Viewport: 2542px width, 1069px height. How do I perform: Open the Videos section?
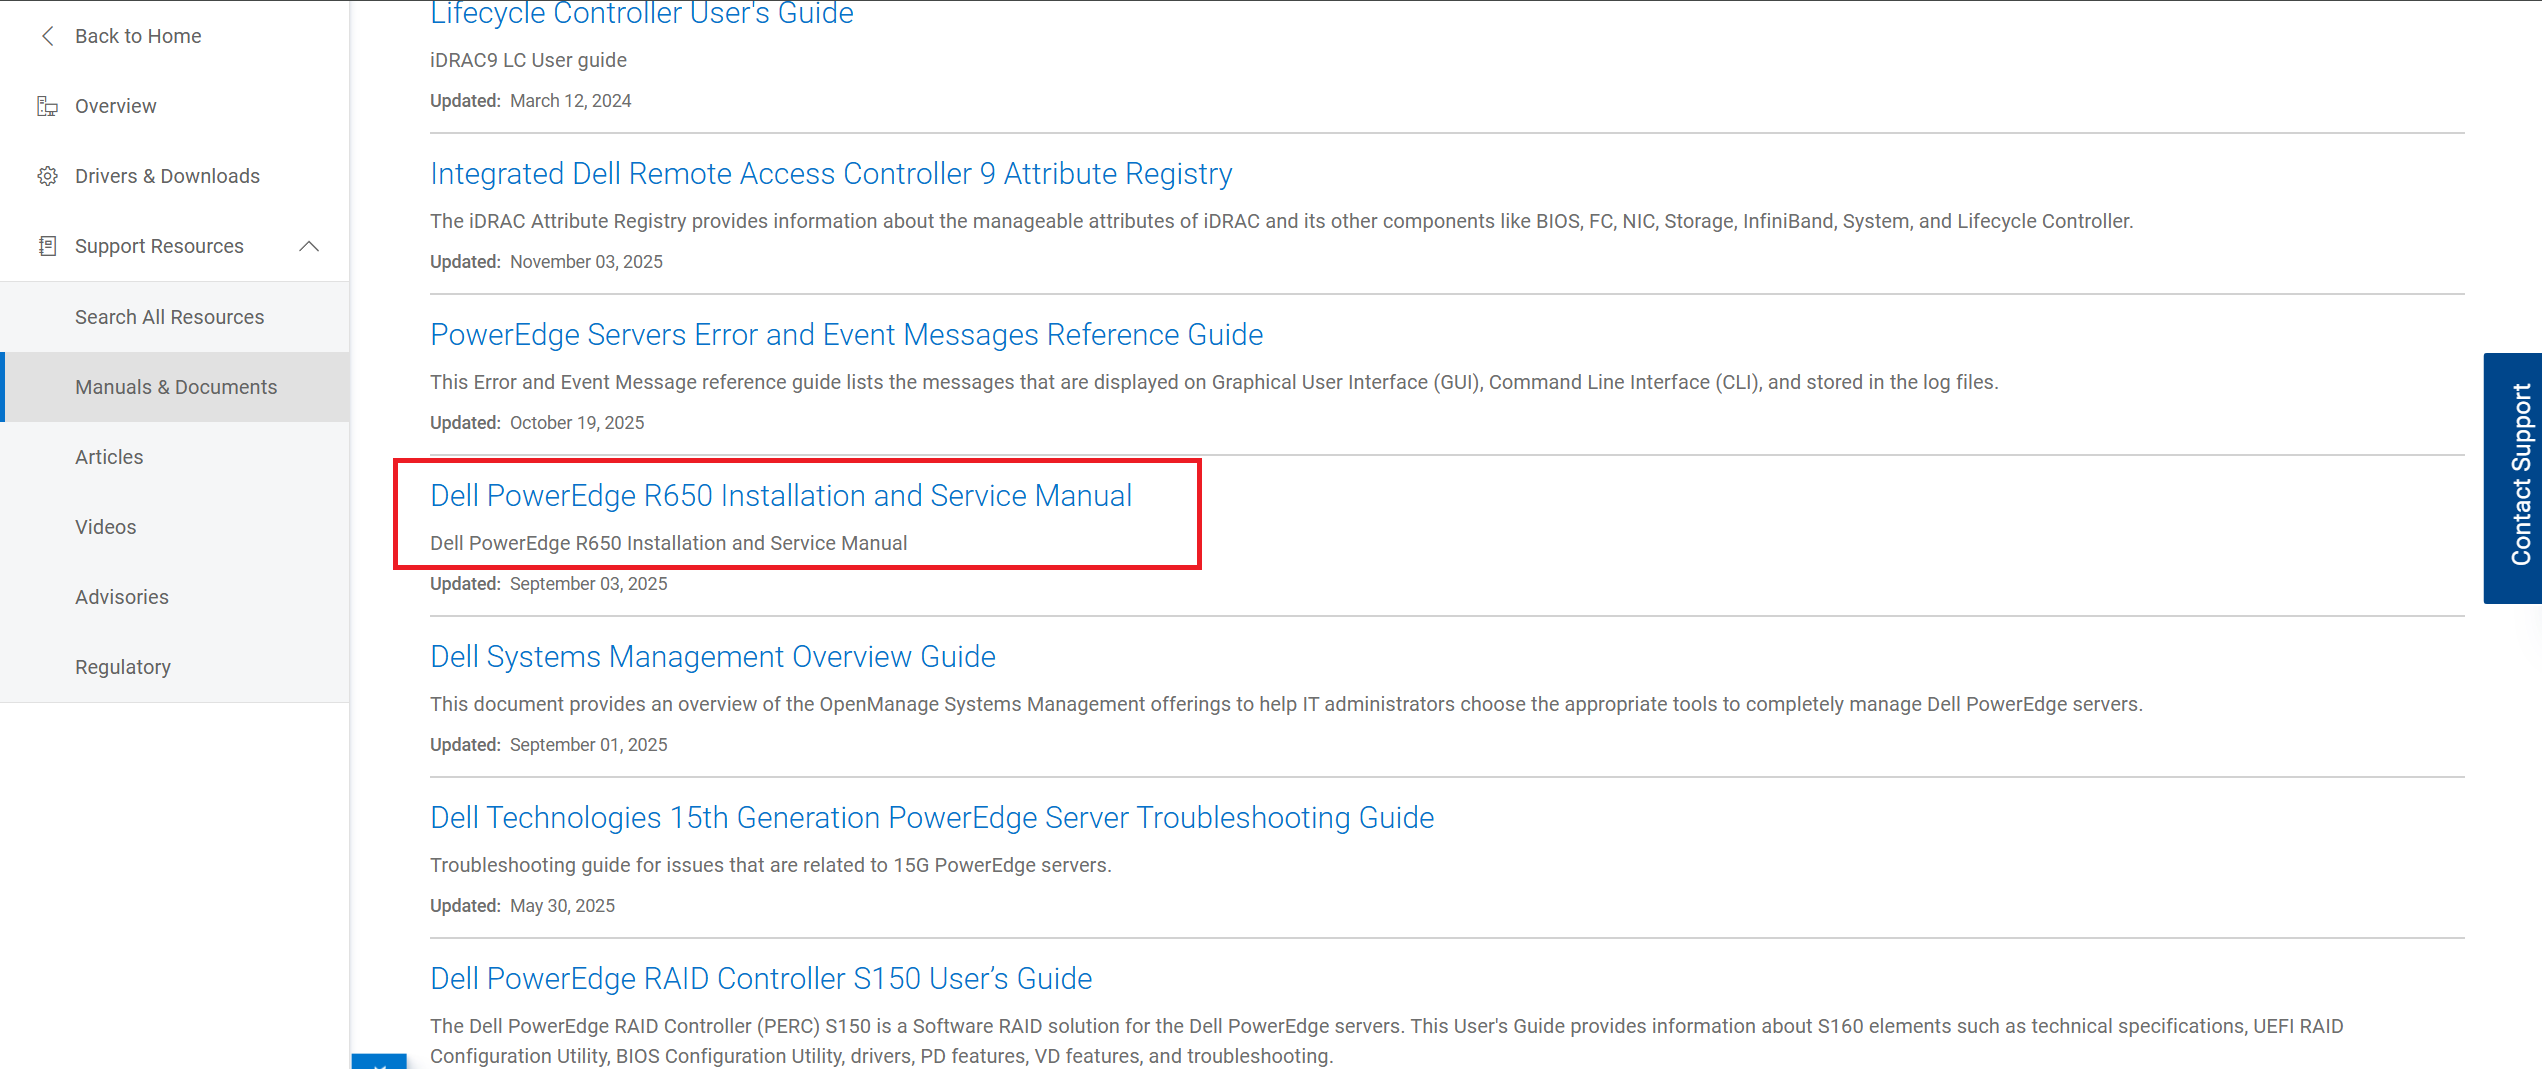pyautogui.click(x=105, y=526)
